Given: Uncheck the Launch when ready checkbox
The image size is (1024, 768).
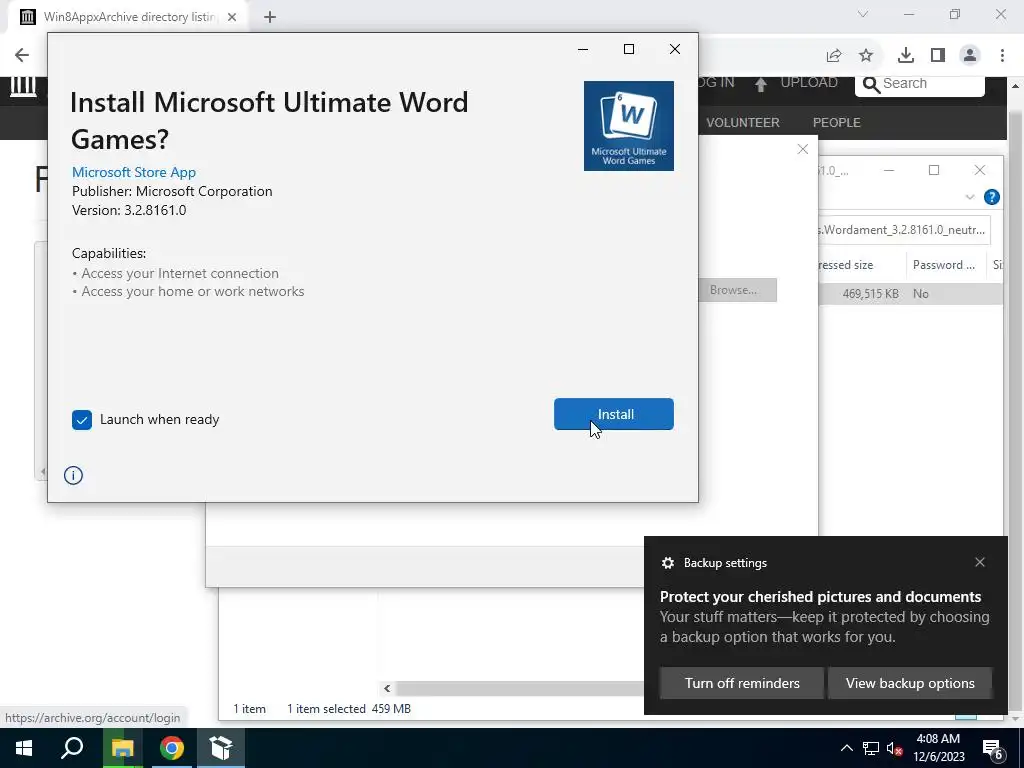Looking at the screenshot, I should point(82,420).
